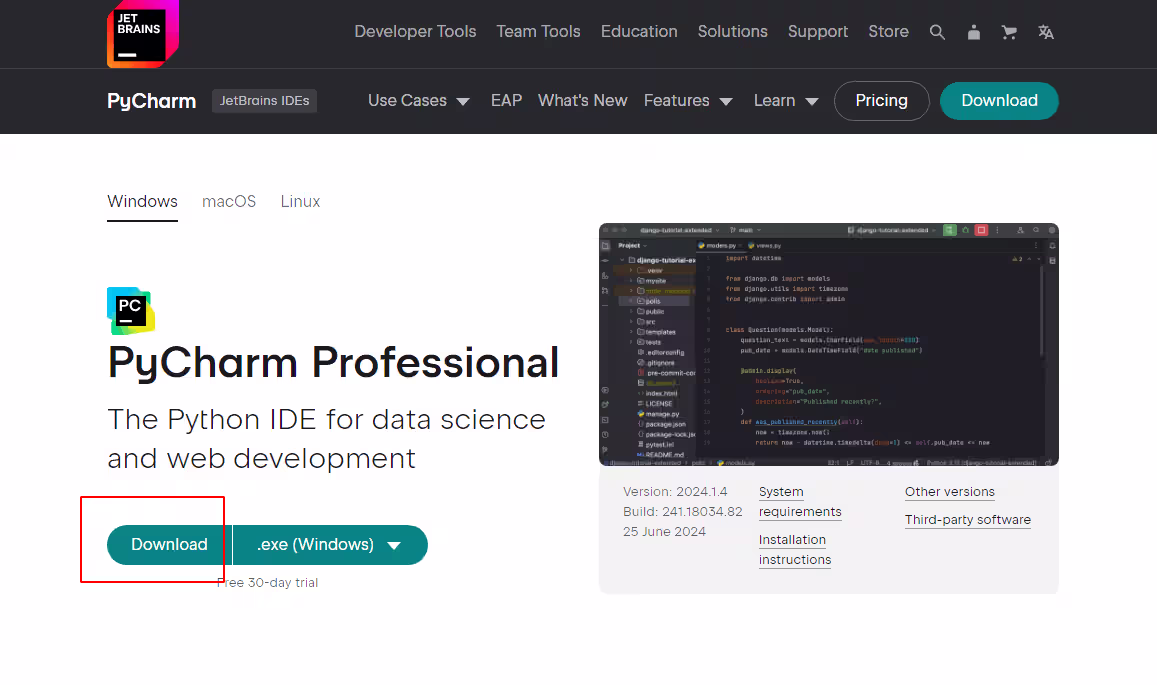The width and height of the screenshot is (1157, 685).
Task: Click the PyCharm name in navigation bar
Action: 151,101
